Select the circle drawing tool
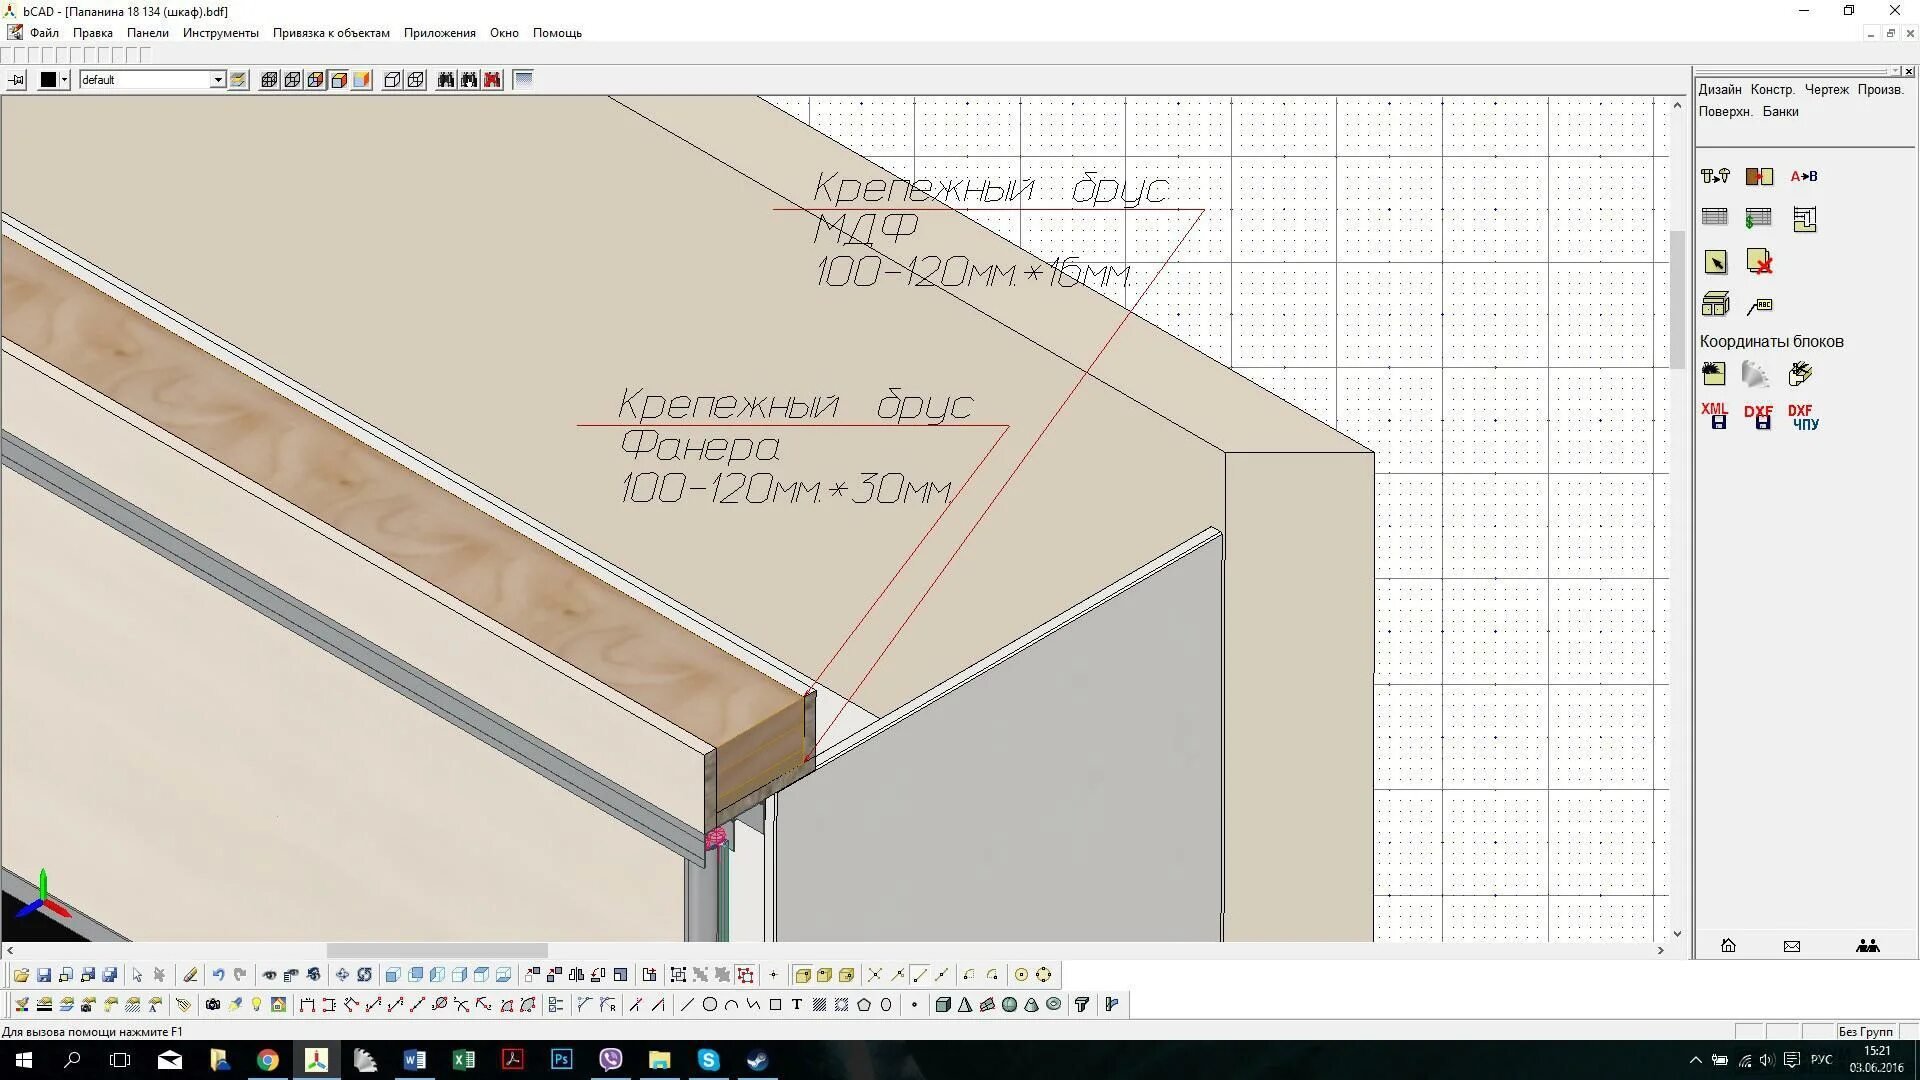 click(x=709, y=1004)
